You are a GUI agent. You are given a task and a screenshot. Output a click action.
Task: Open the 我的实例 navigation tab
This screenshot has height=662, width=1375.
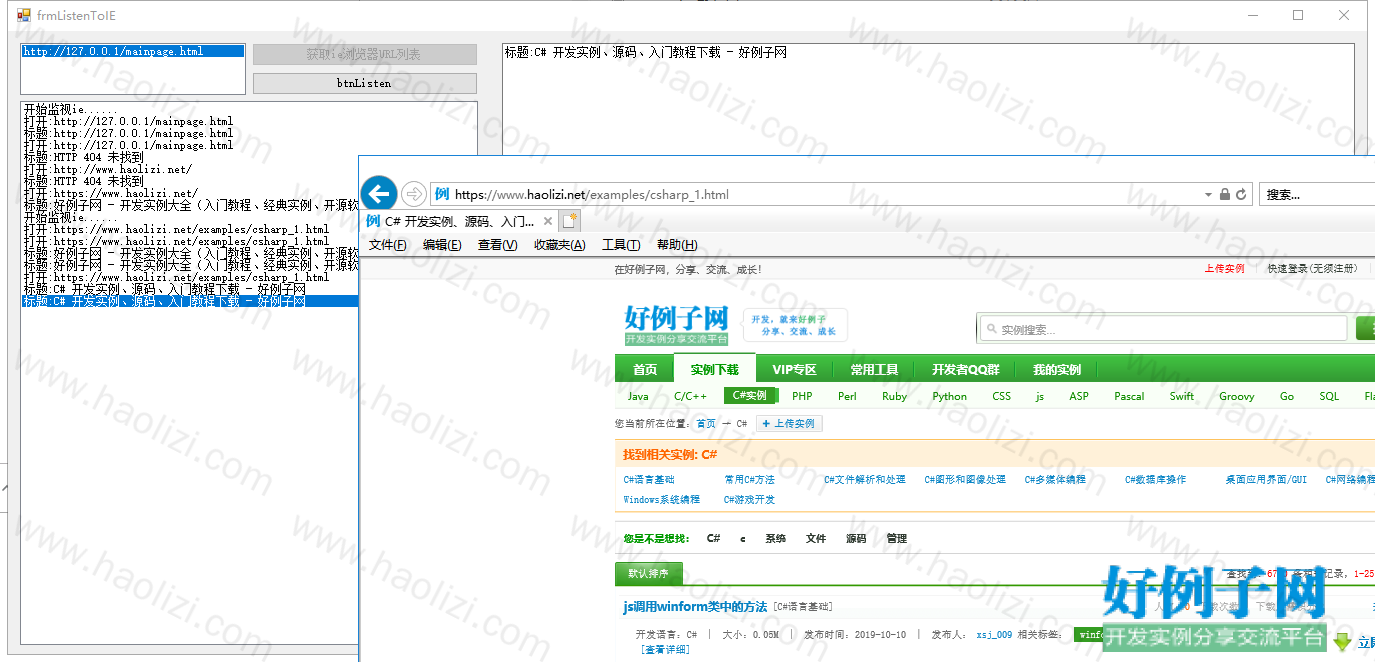[1057, 369]
